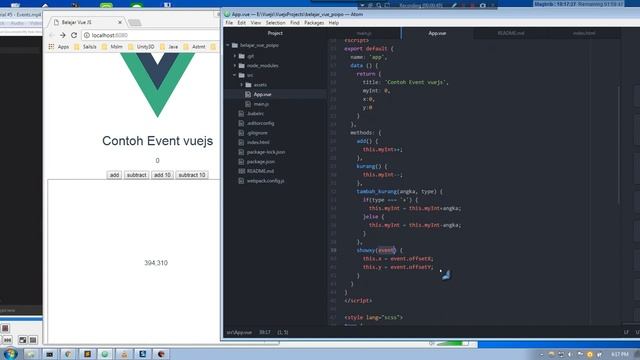This screenshot has width=640, height=360.
Task: Select the Project tree view tab
Action: pyautogui.click(x=275, y=33)
